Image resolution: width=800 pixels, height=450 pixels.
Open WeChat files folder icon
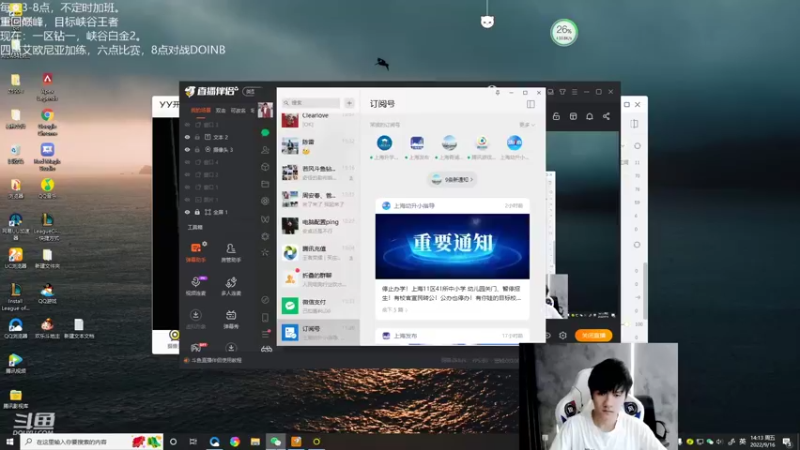265,184
